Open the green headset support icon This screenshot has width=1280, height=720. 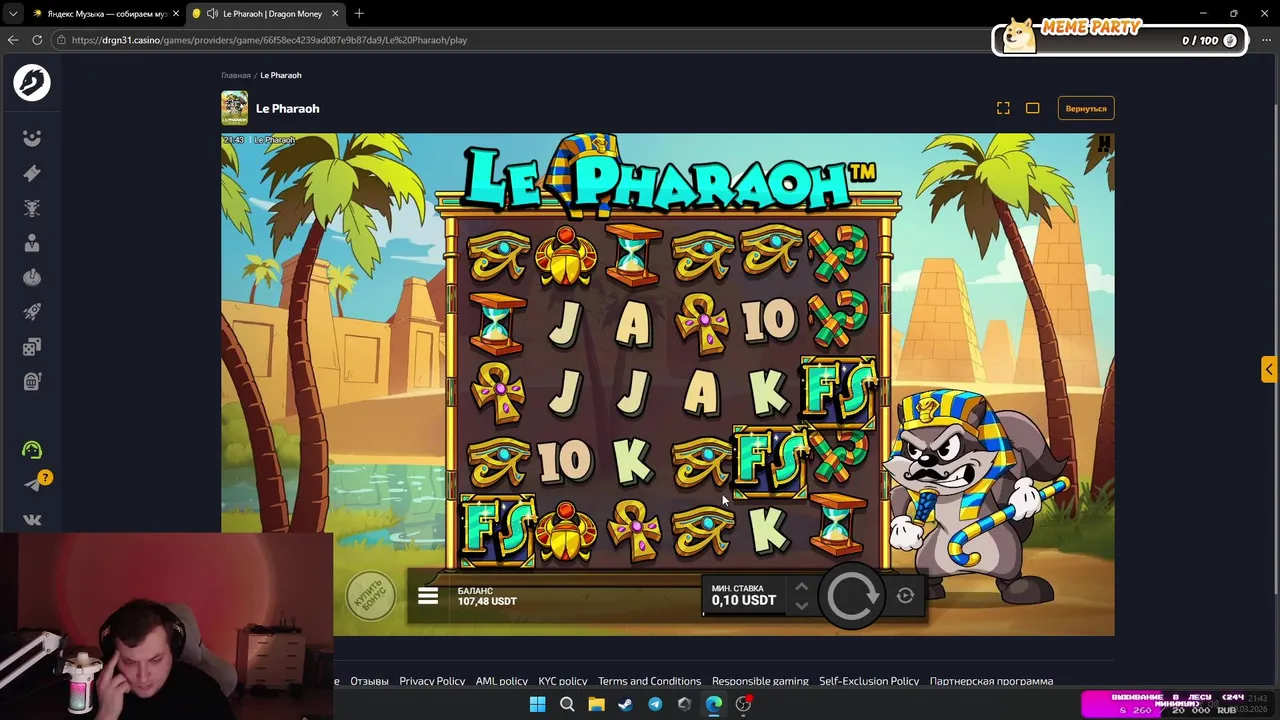tap(32, 450)
